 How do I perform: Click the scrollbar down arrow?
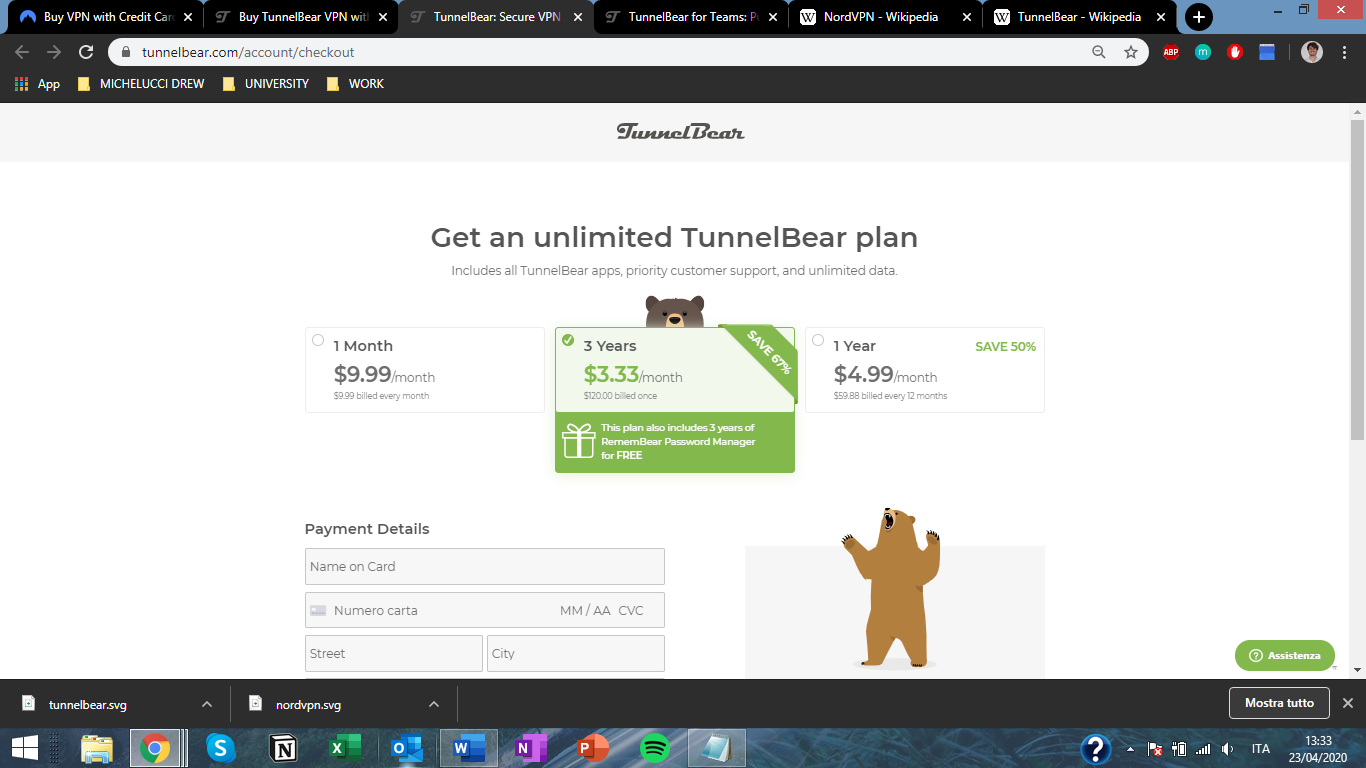tap(1357, 669)
